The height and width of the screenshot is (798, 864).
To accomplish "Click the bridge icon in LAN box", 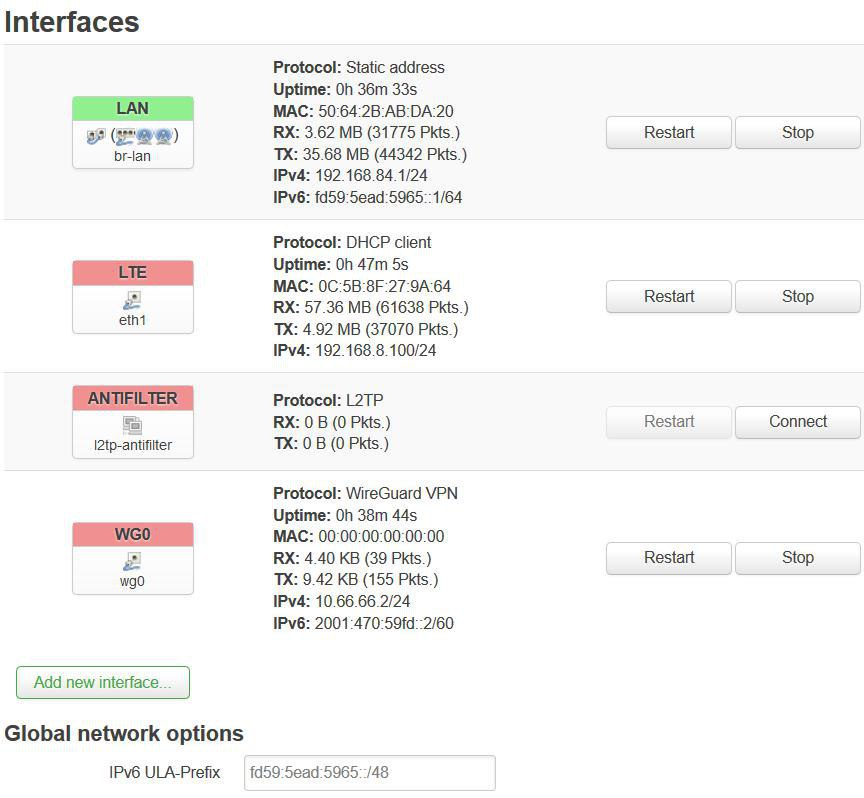I will click(95, 136).
